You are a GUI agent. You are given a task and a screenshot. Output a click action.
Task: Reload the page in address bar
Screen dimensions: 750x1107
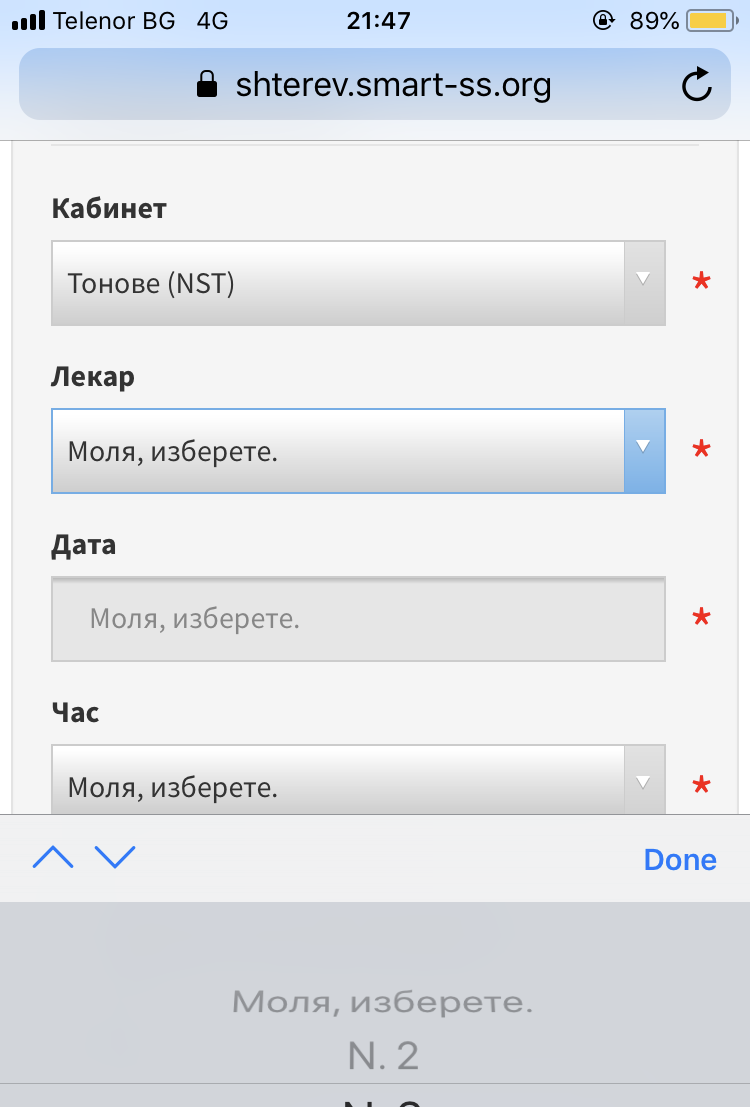(697, 85)
